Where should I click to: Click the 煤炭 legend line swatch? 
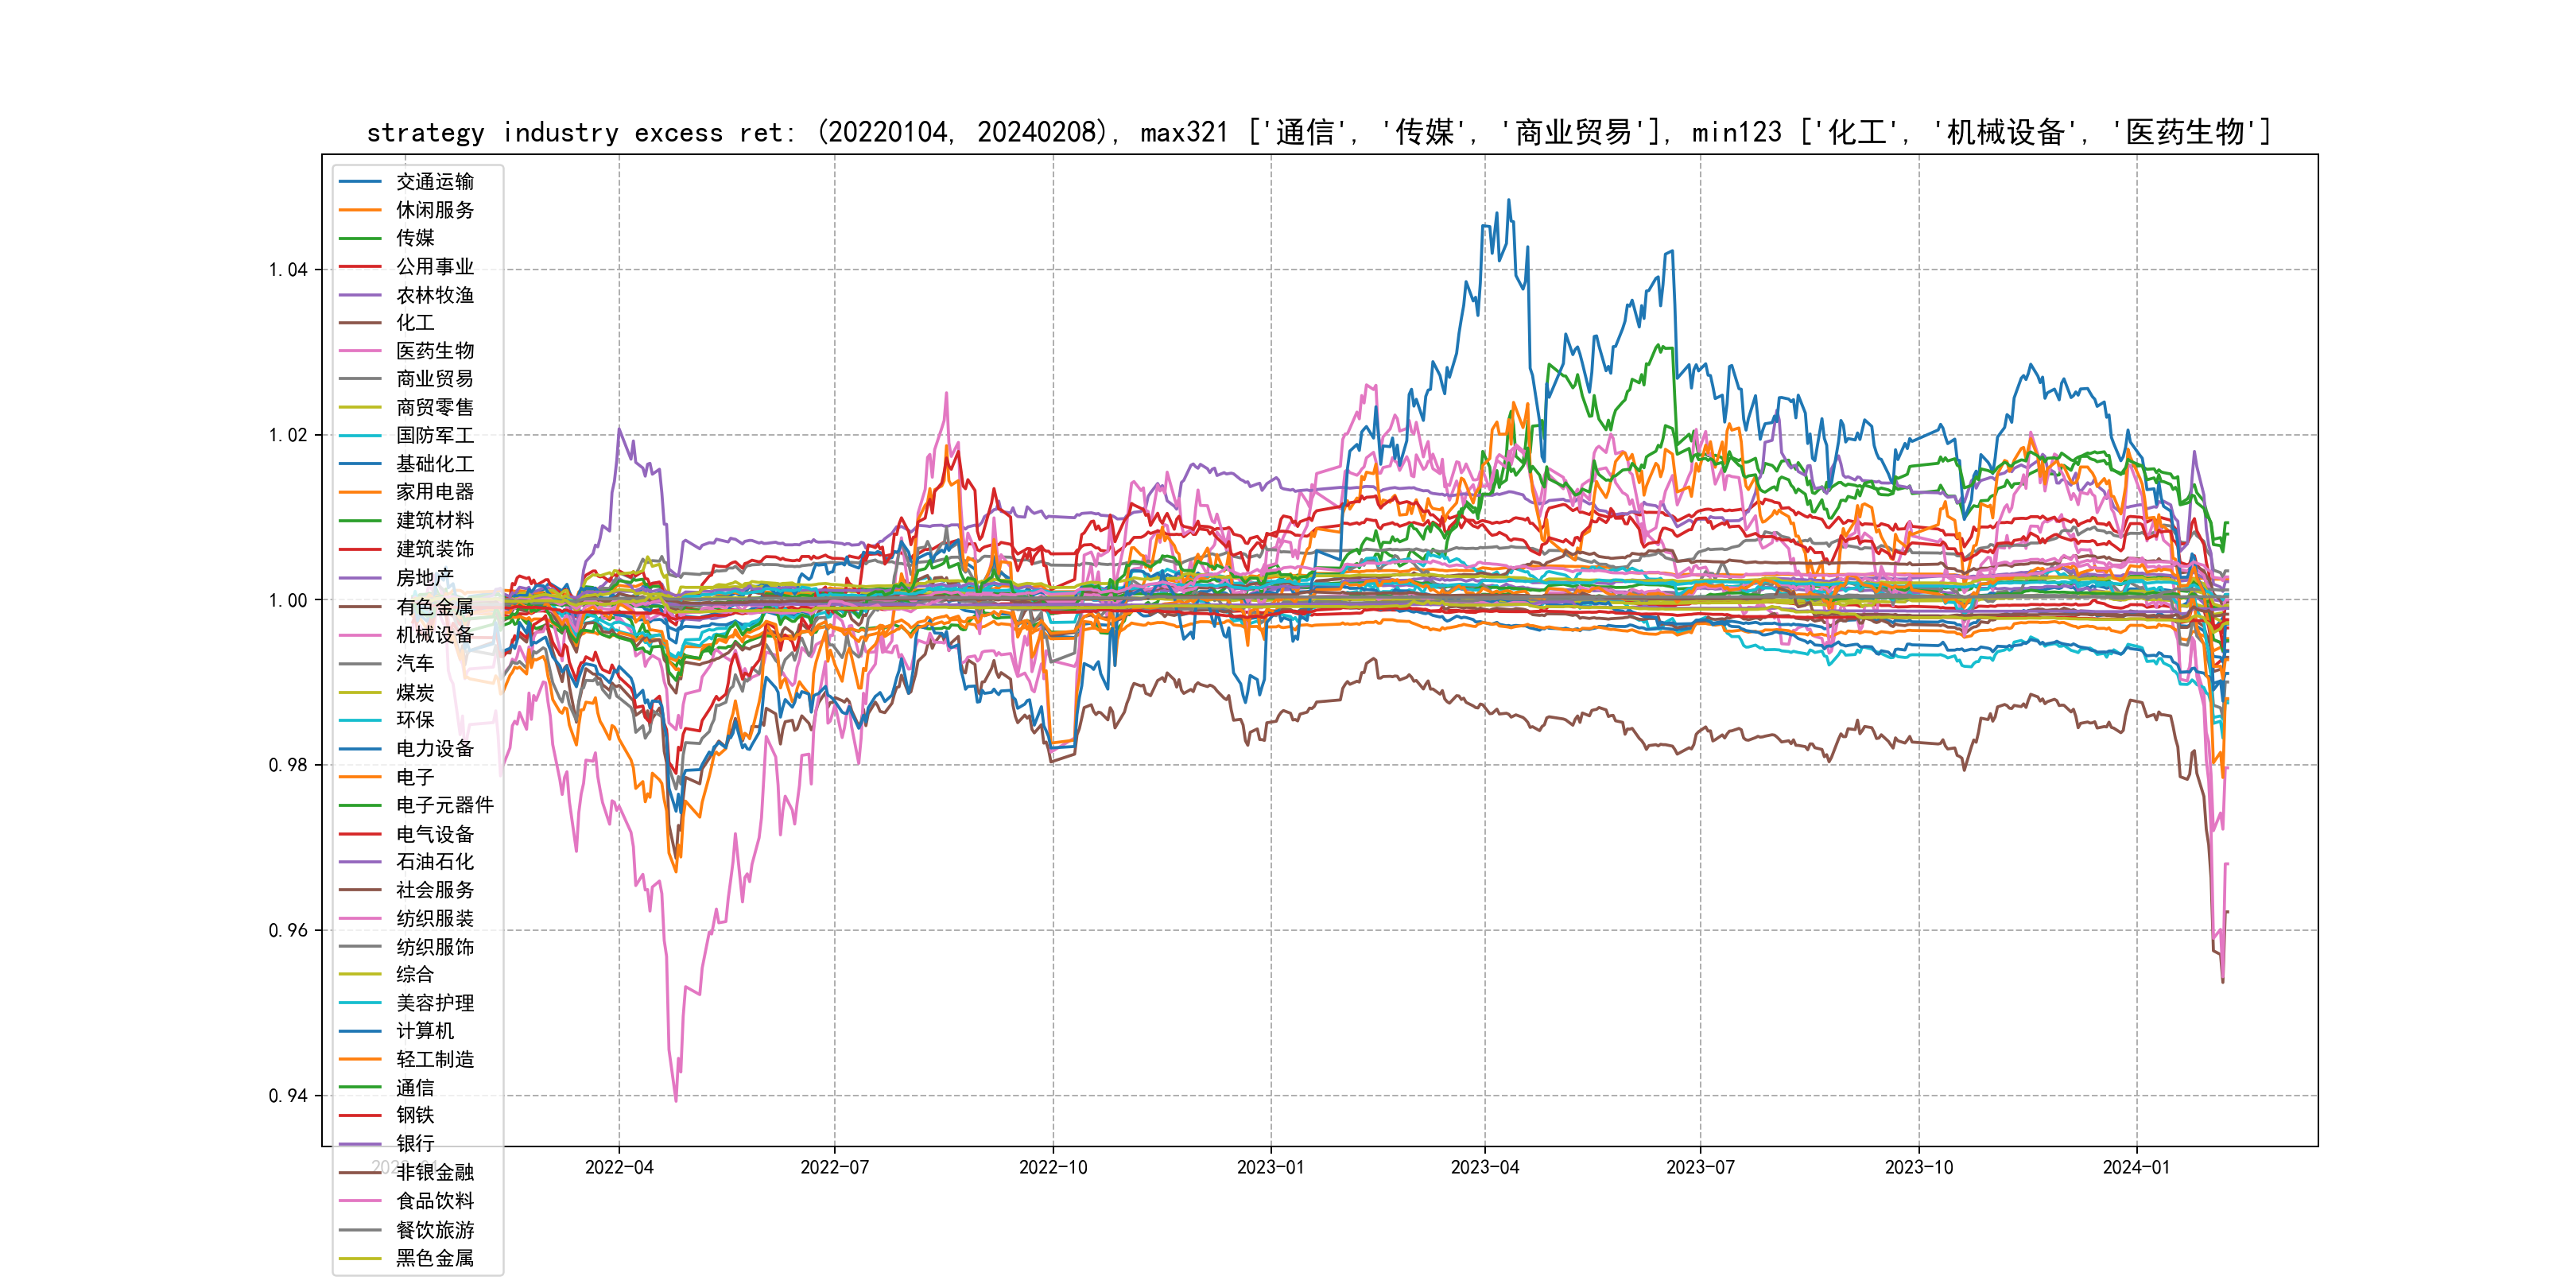click(x=360, y=692)
